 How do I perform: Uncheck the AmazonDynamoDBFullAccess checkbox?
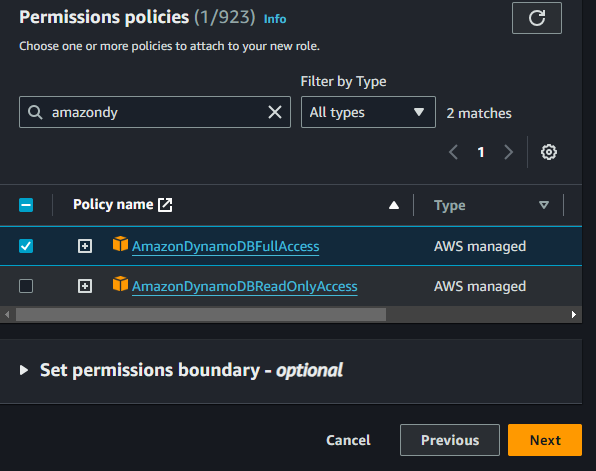point(26,246)
